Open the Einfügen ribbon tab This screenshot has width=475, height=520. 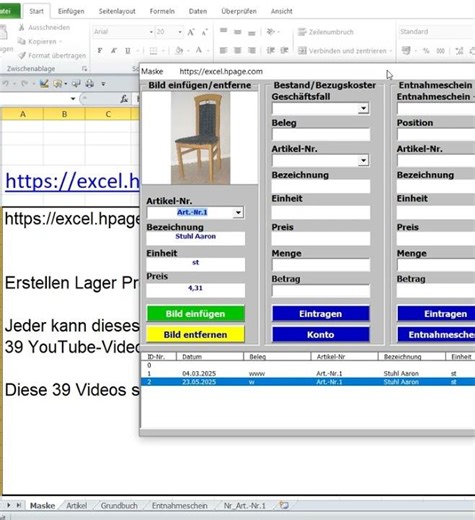pos(71,11)
